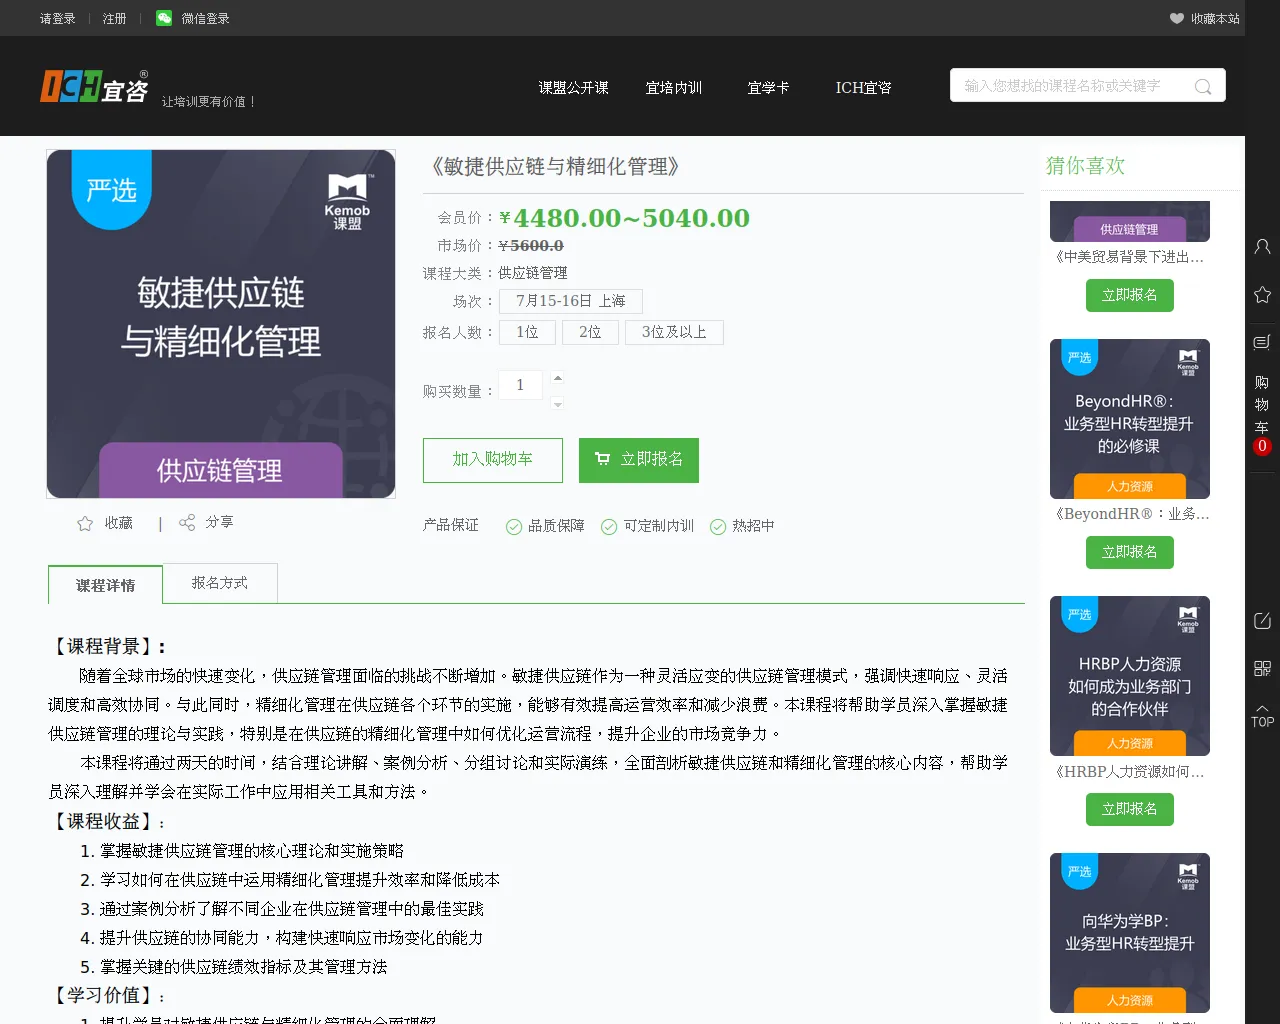
Task: Open QR code icon in sidebar
Action: pyautogui.click(x=1262, y=668)
